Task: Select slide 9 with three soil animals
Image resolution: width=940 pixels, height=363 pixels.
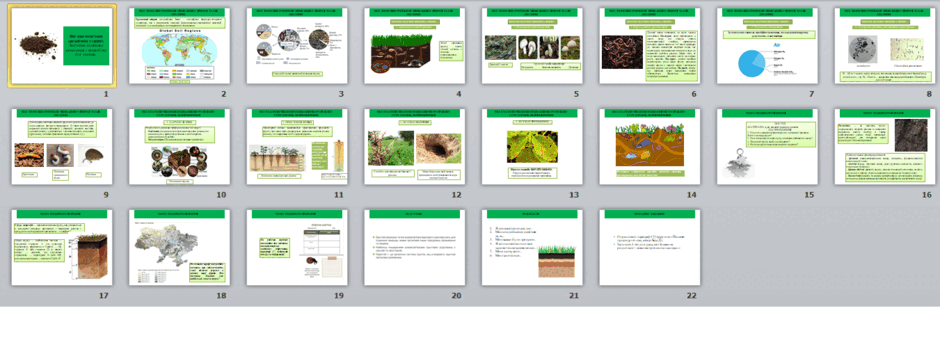Action: pos(62,147)
